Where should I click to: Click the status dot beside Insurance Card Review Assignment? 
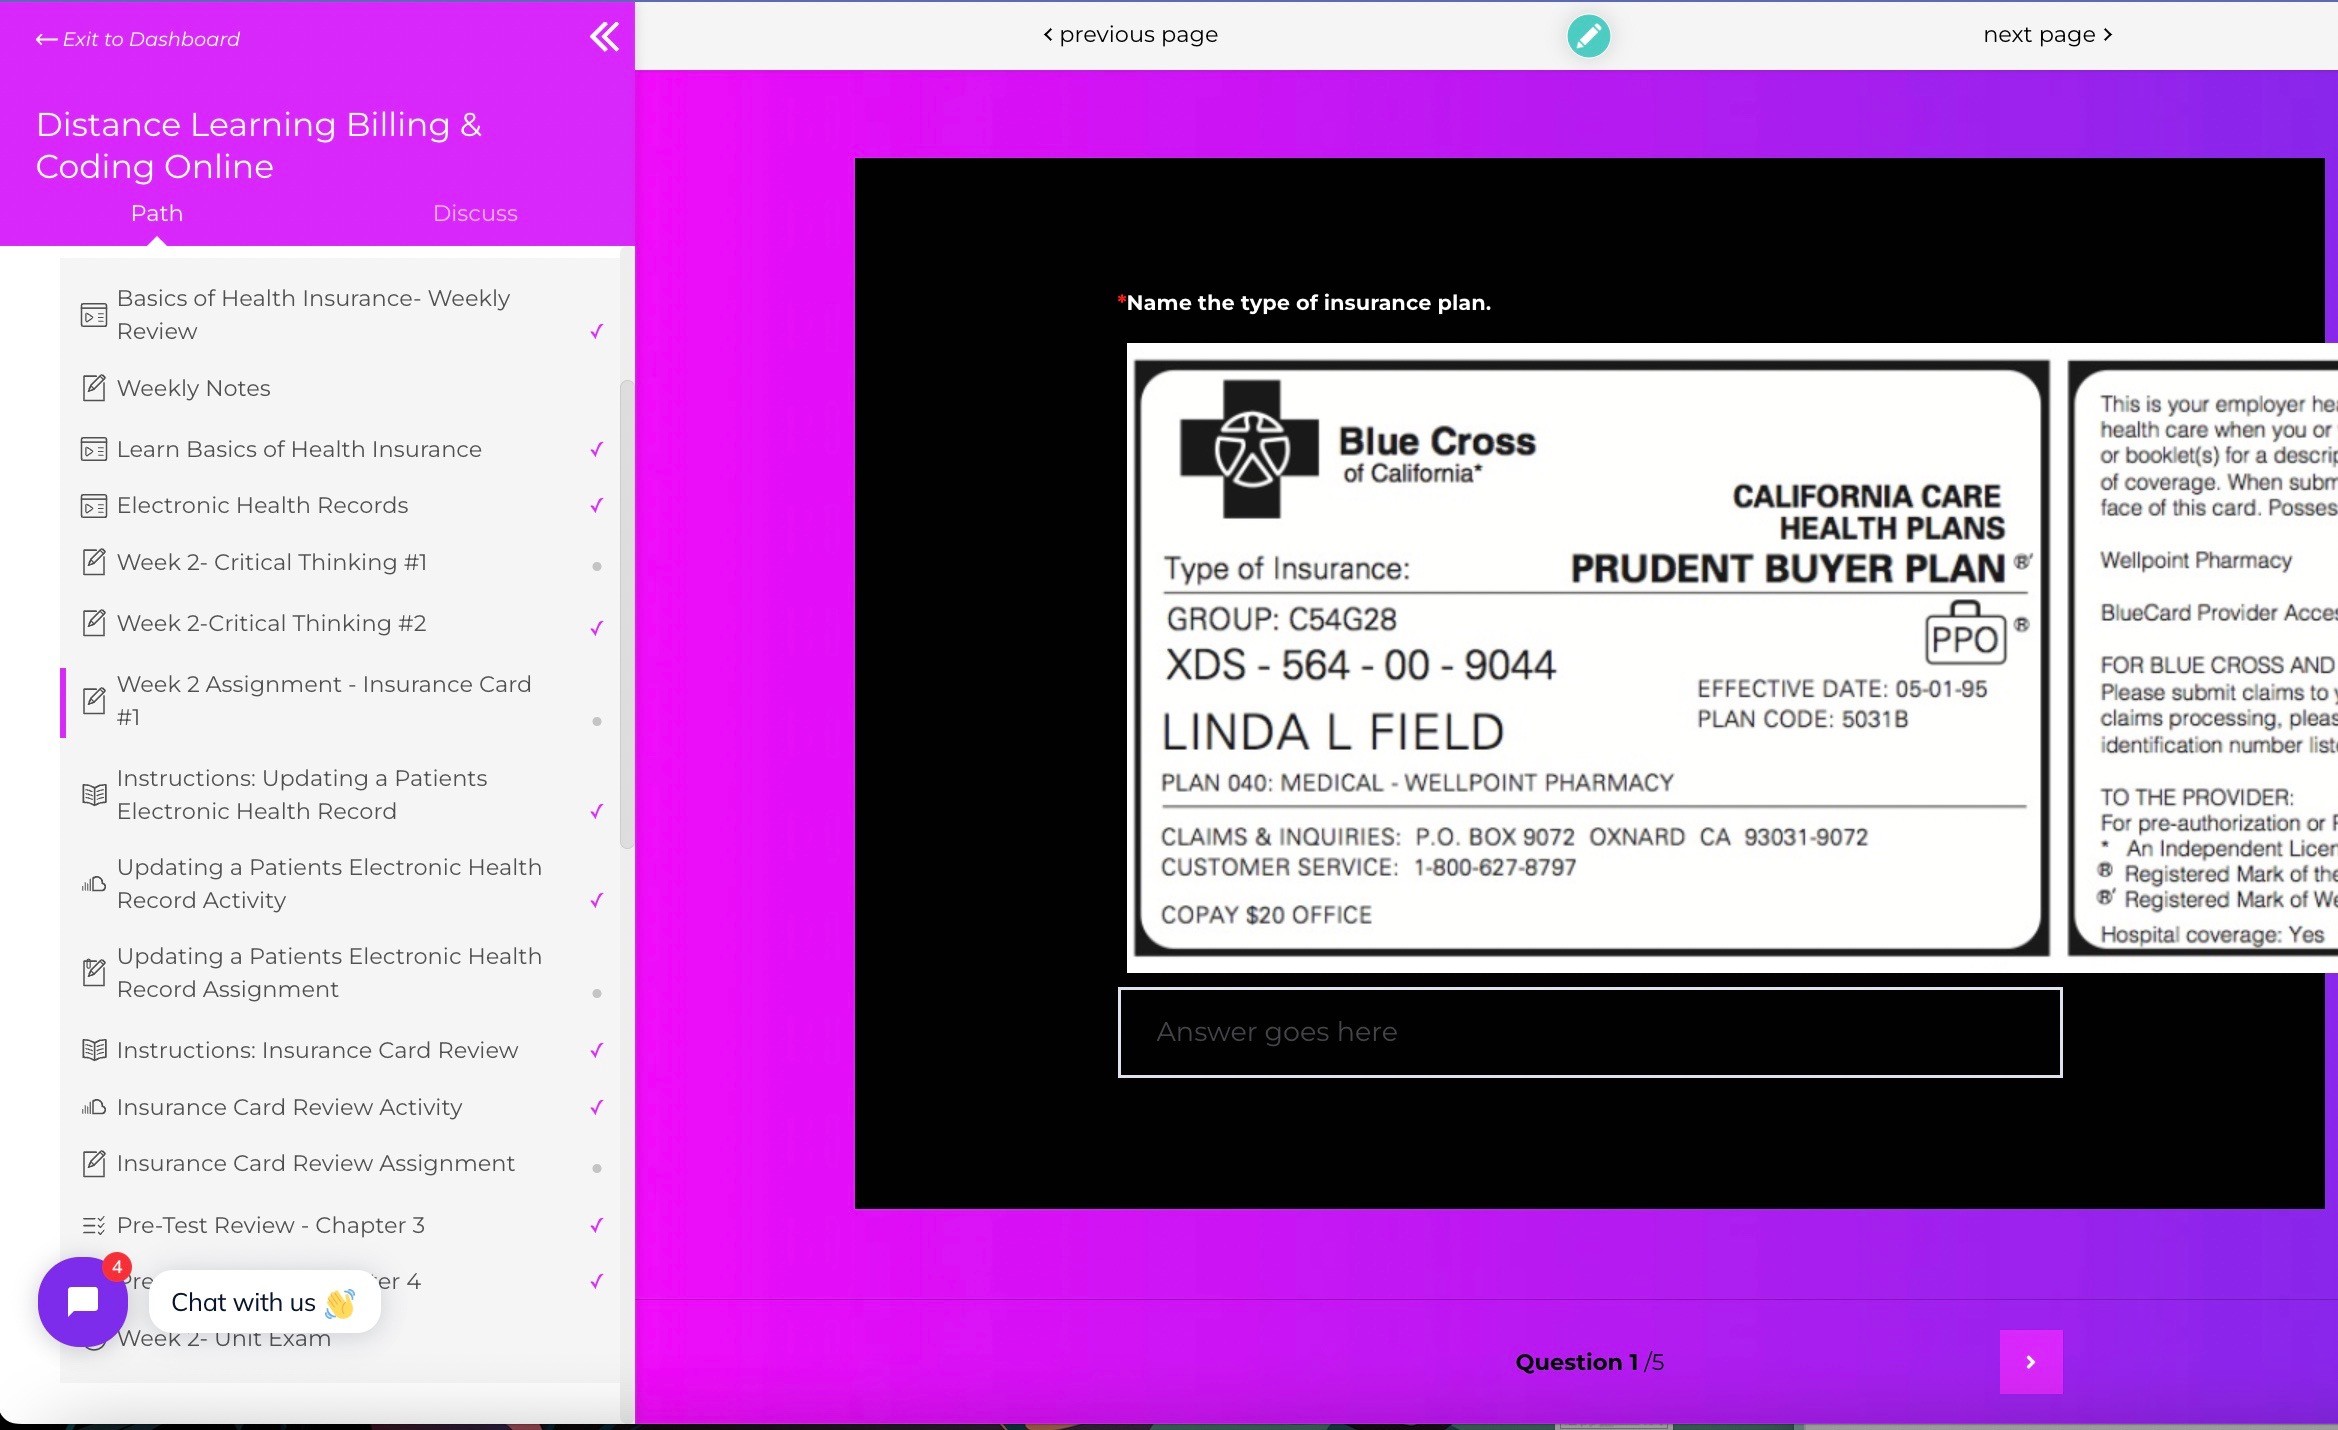point(597,1168)
